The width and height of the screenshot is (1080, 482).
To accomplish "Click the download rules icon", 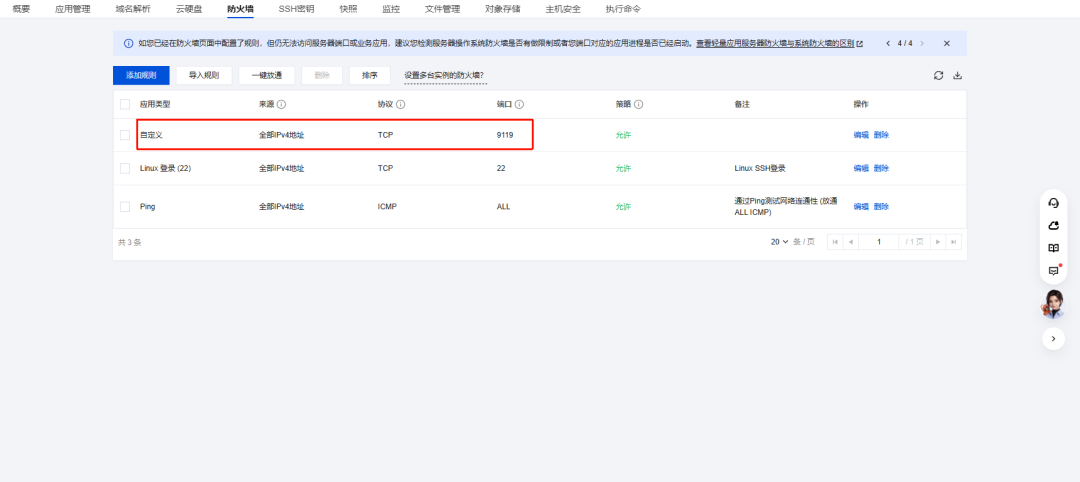I will click(x=957, y=76).
